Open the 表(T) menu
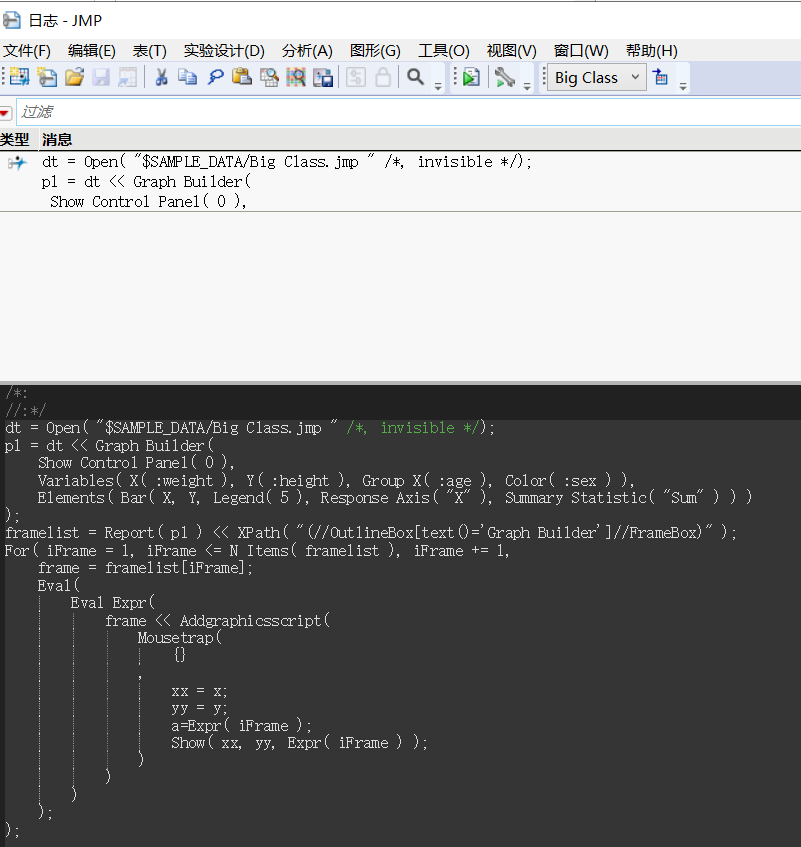 (150, 51)
